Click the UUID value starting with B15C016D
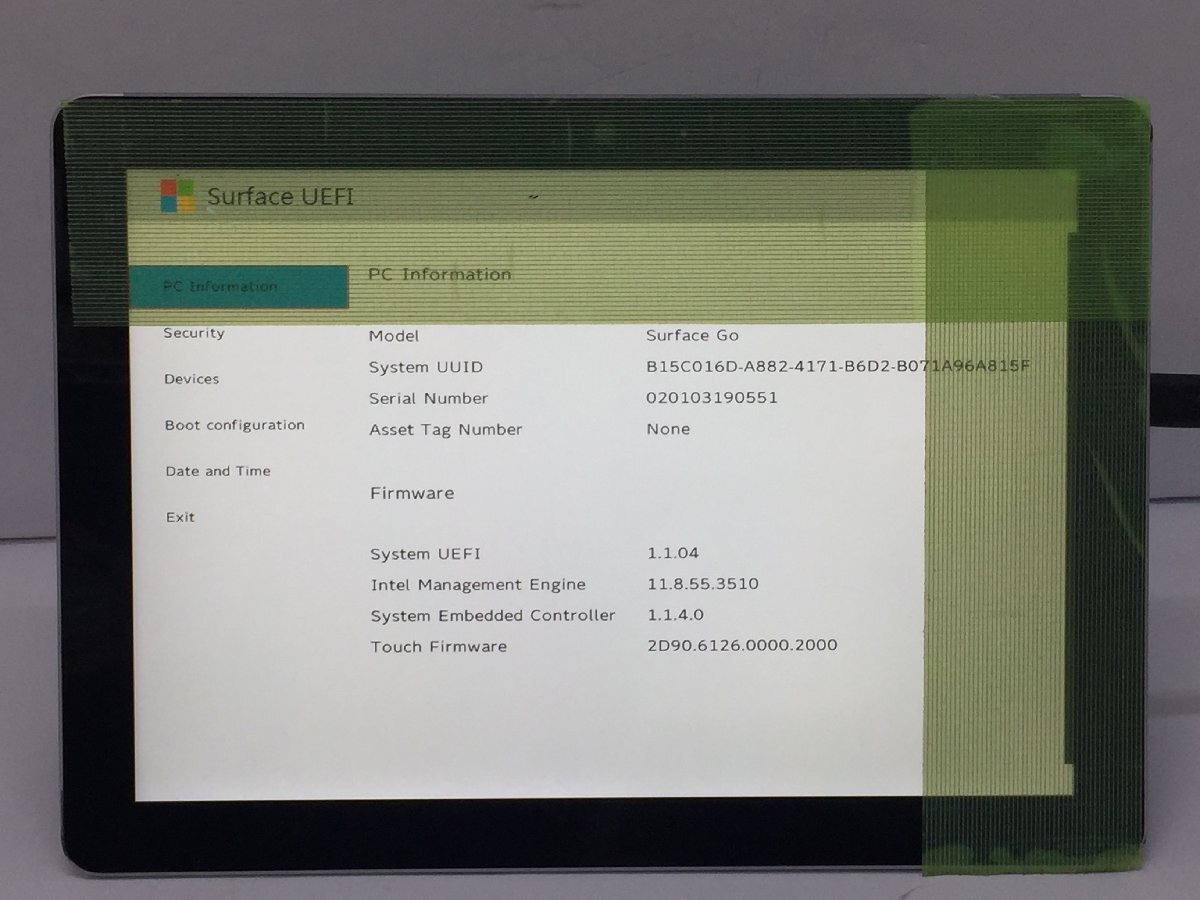This screenshot has width=1200, height=900. [x=838, y=366]
